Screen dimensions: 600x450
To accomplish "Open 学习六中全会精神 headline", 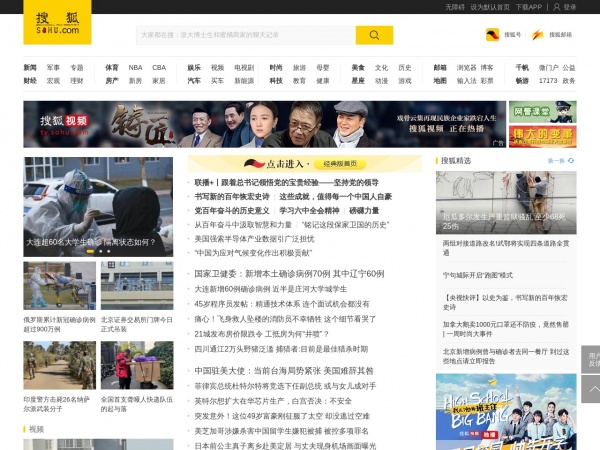I will tap(309, 210).
